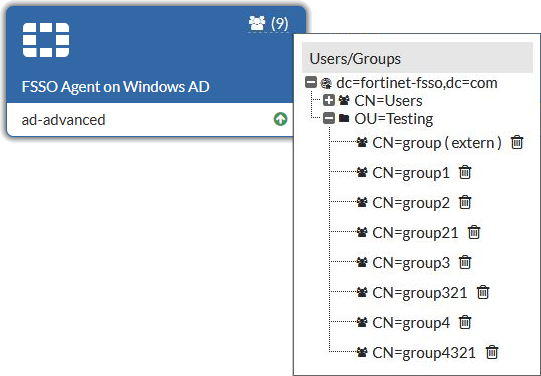
Task: Select the CN=group1 tree item
Action: [x=411, y=172]
